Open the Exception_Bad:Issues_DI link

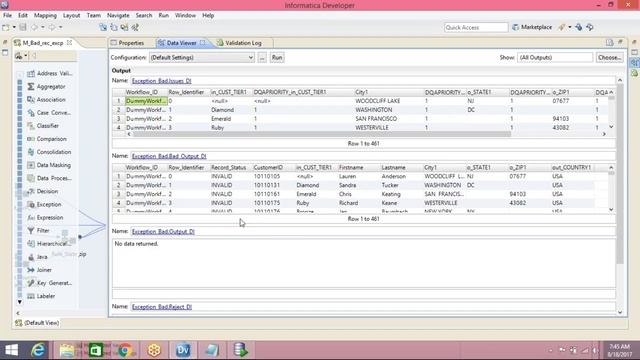[x=162, y=81]
